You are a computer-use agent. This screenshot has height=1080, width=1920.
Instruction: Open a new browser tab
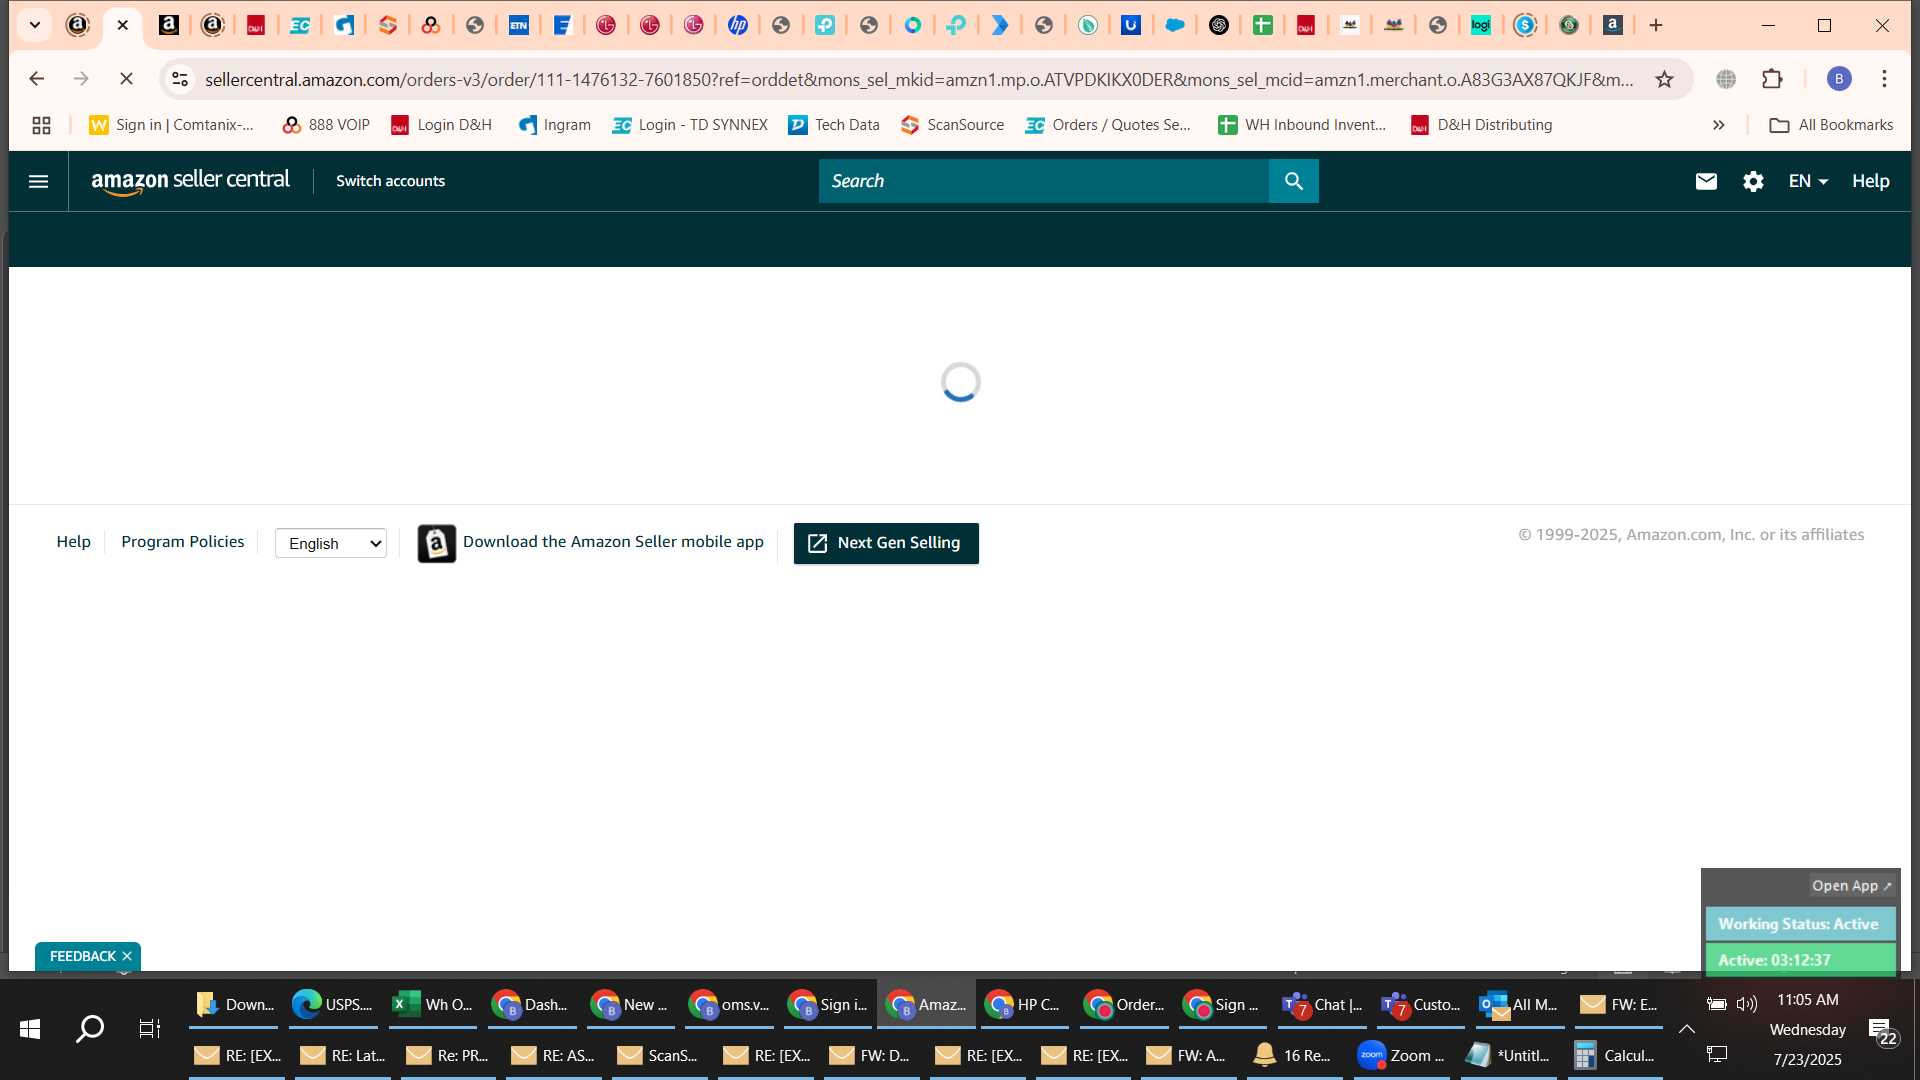1656,25
